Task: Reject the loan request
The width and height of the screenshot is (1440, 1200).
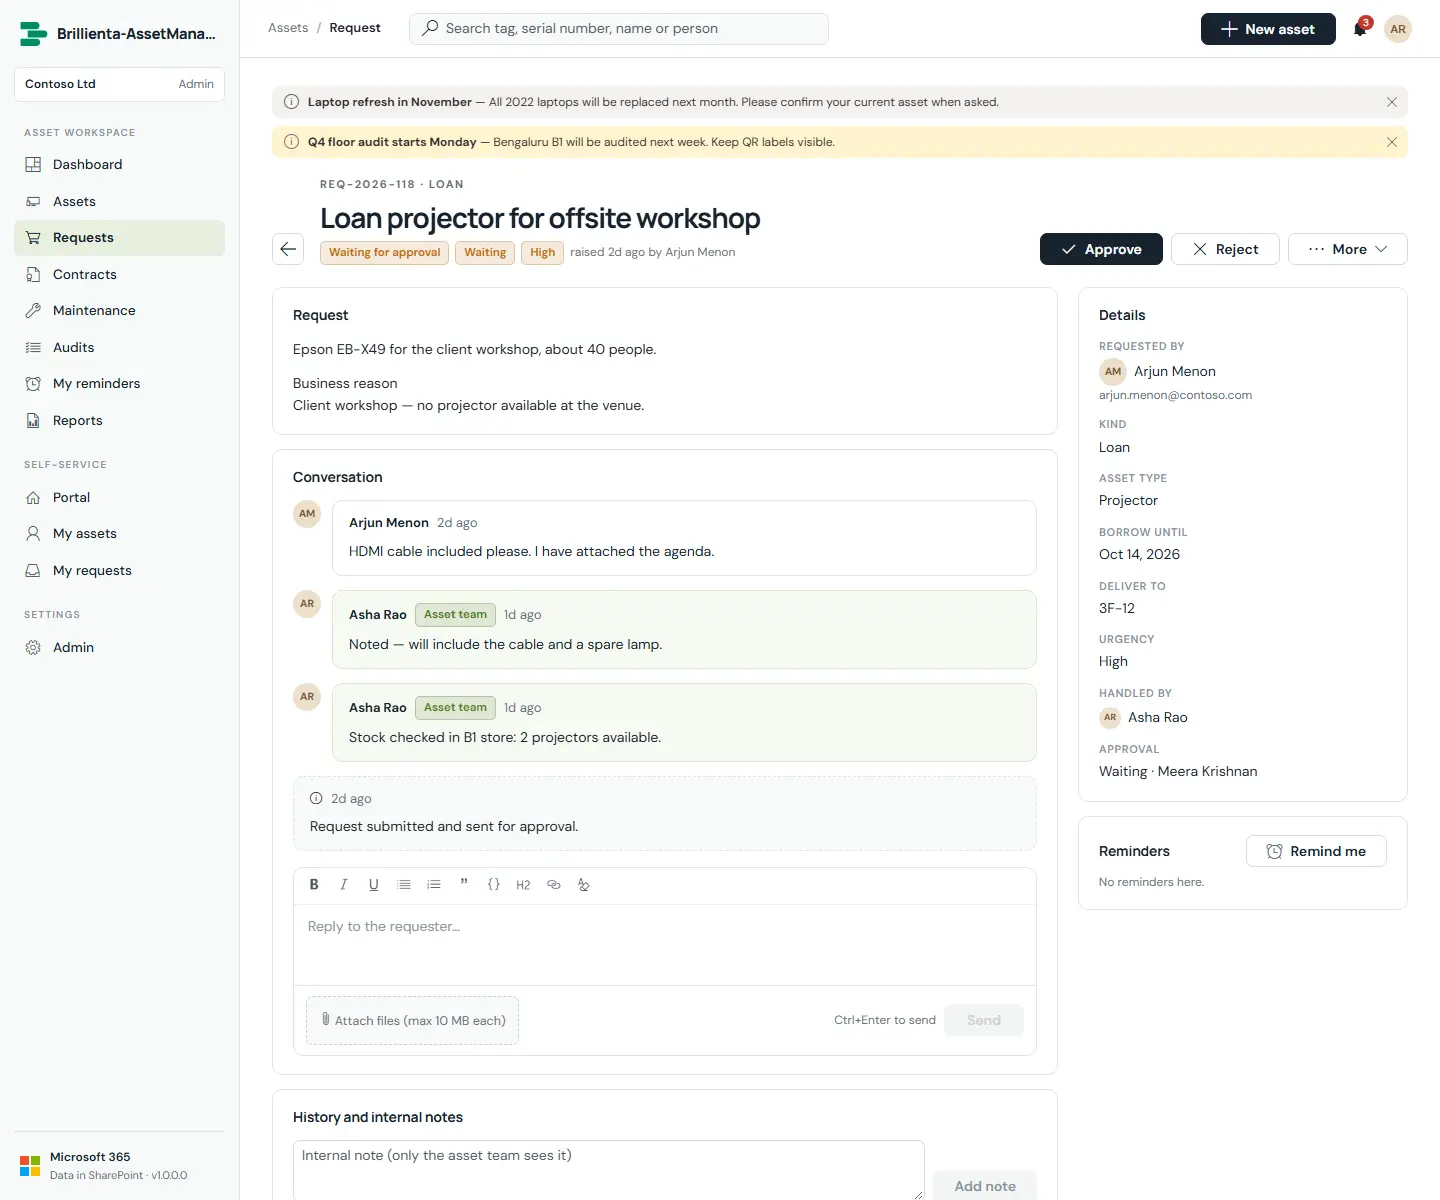Action: click(x=1225, y=249)
